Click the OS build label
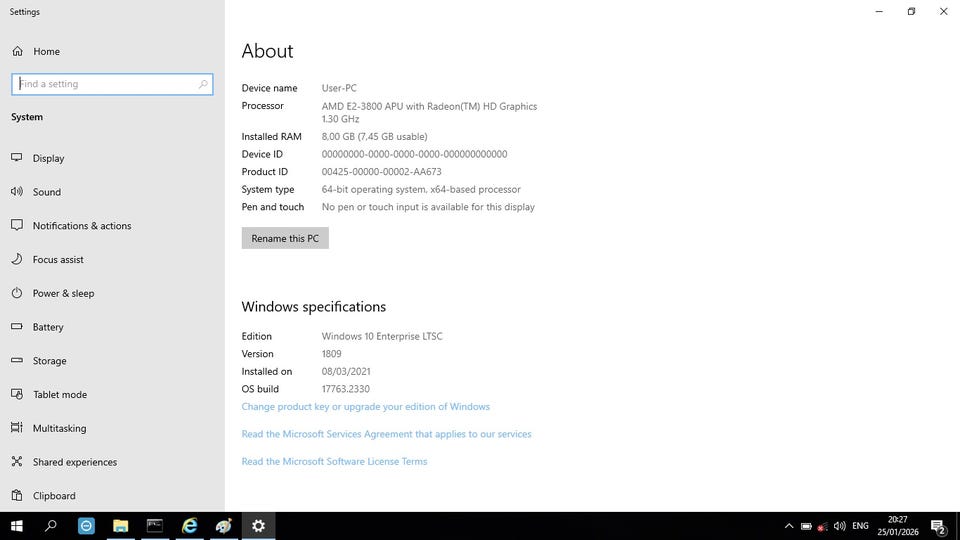Screen dimensions: 960x540 tap(260, 389)
